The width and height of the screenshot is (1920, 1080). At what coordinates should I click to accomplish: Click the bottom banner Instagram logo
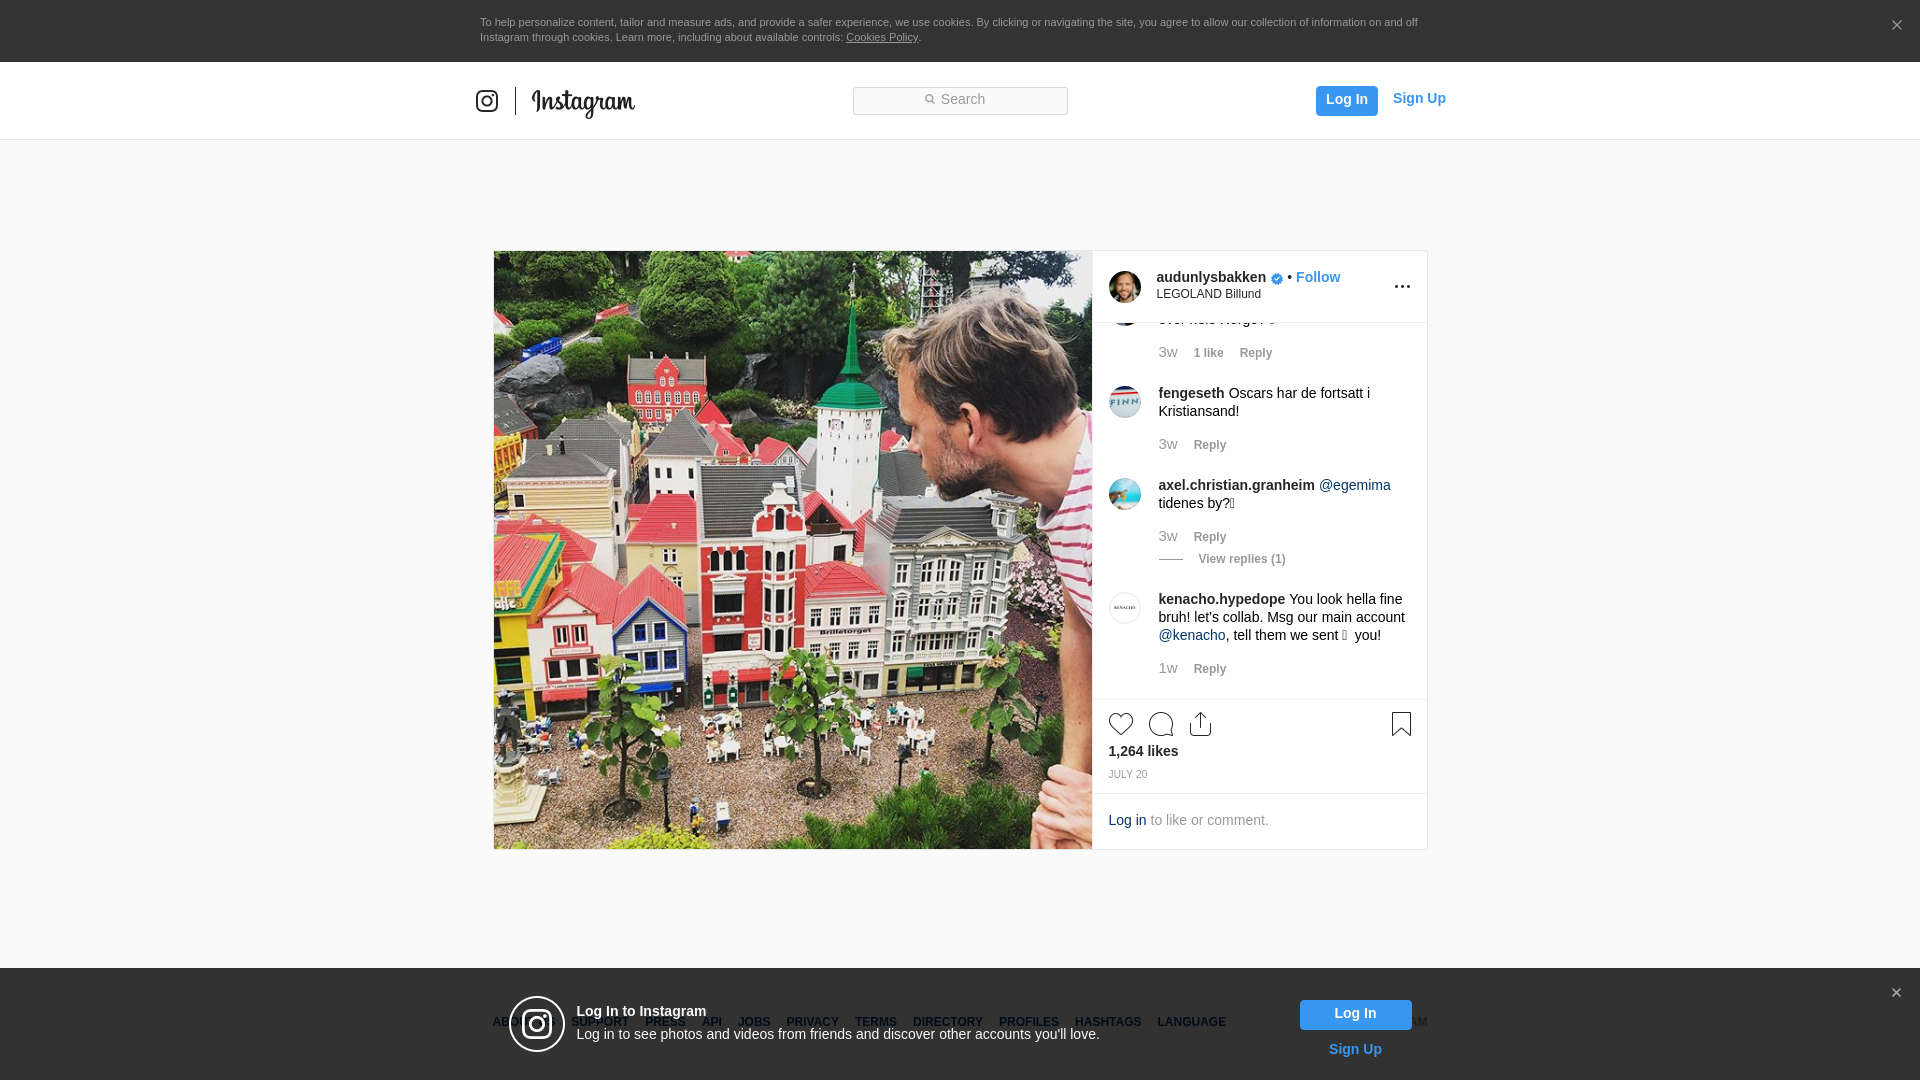537,1024
